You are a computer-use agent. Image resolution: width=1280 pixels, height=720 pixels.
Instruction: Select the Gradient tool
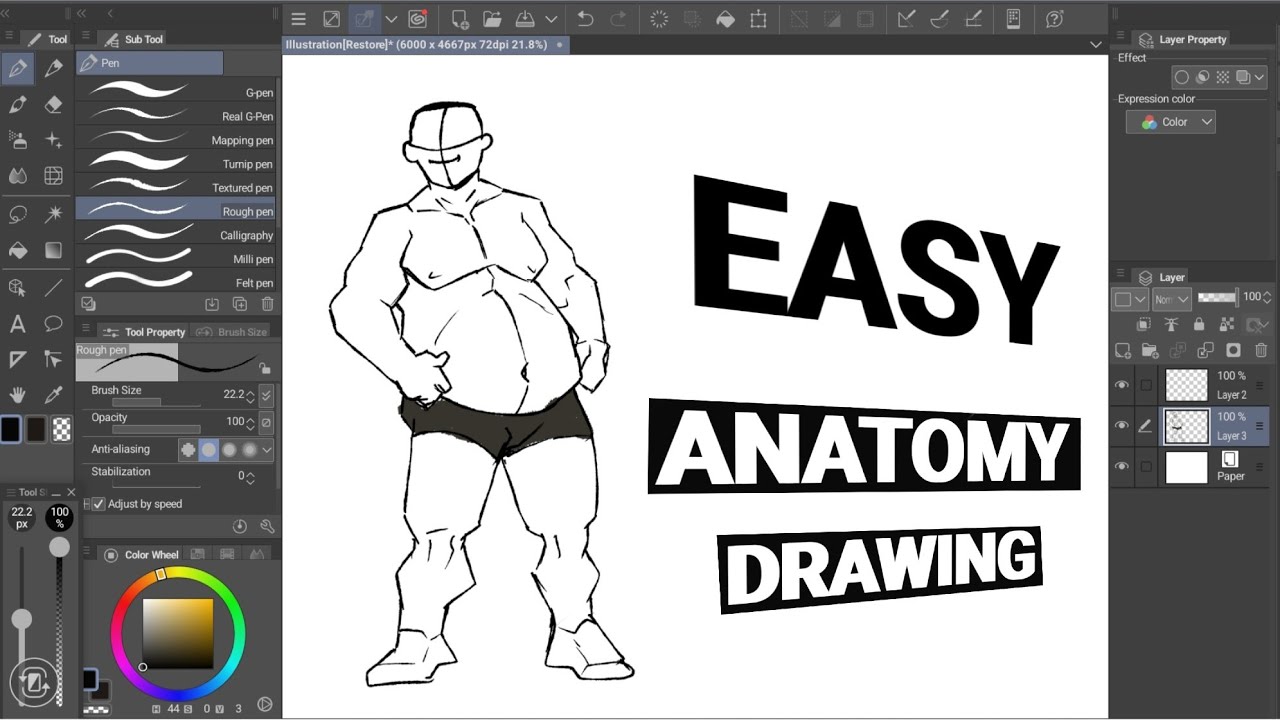point(54,250)
